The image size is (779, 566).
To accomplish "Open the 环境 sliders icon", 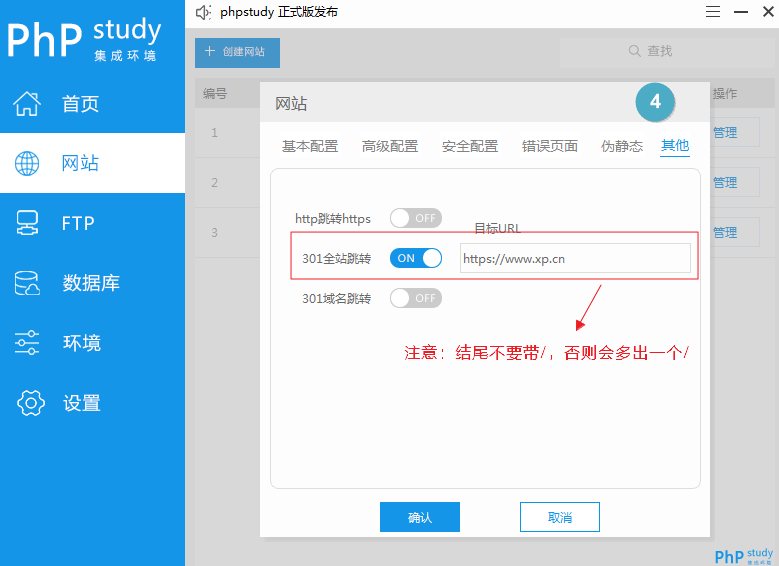I will 27,342.
